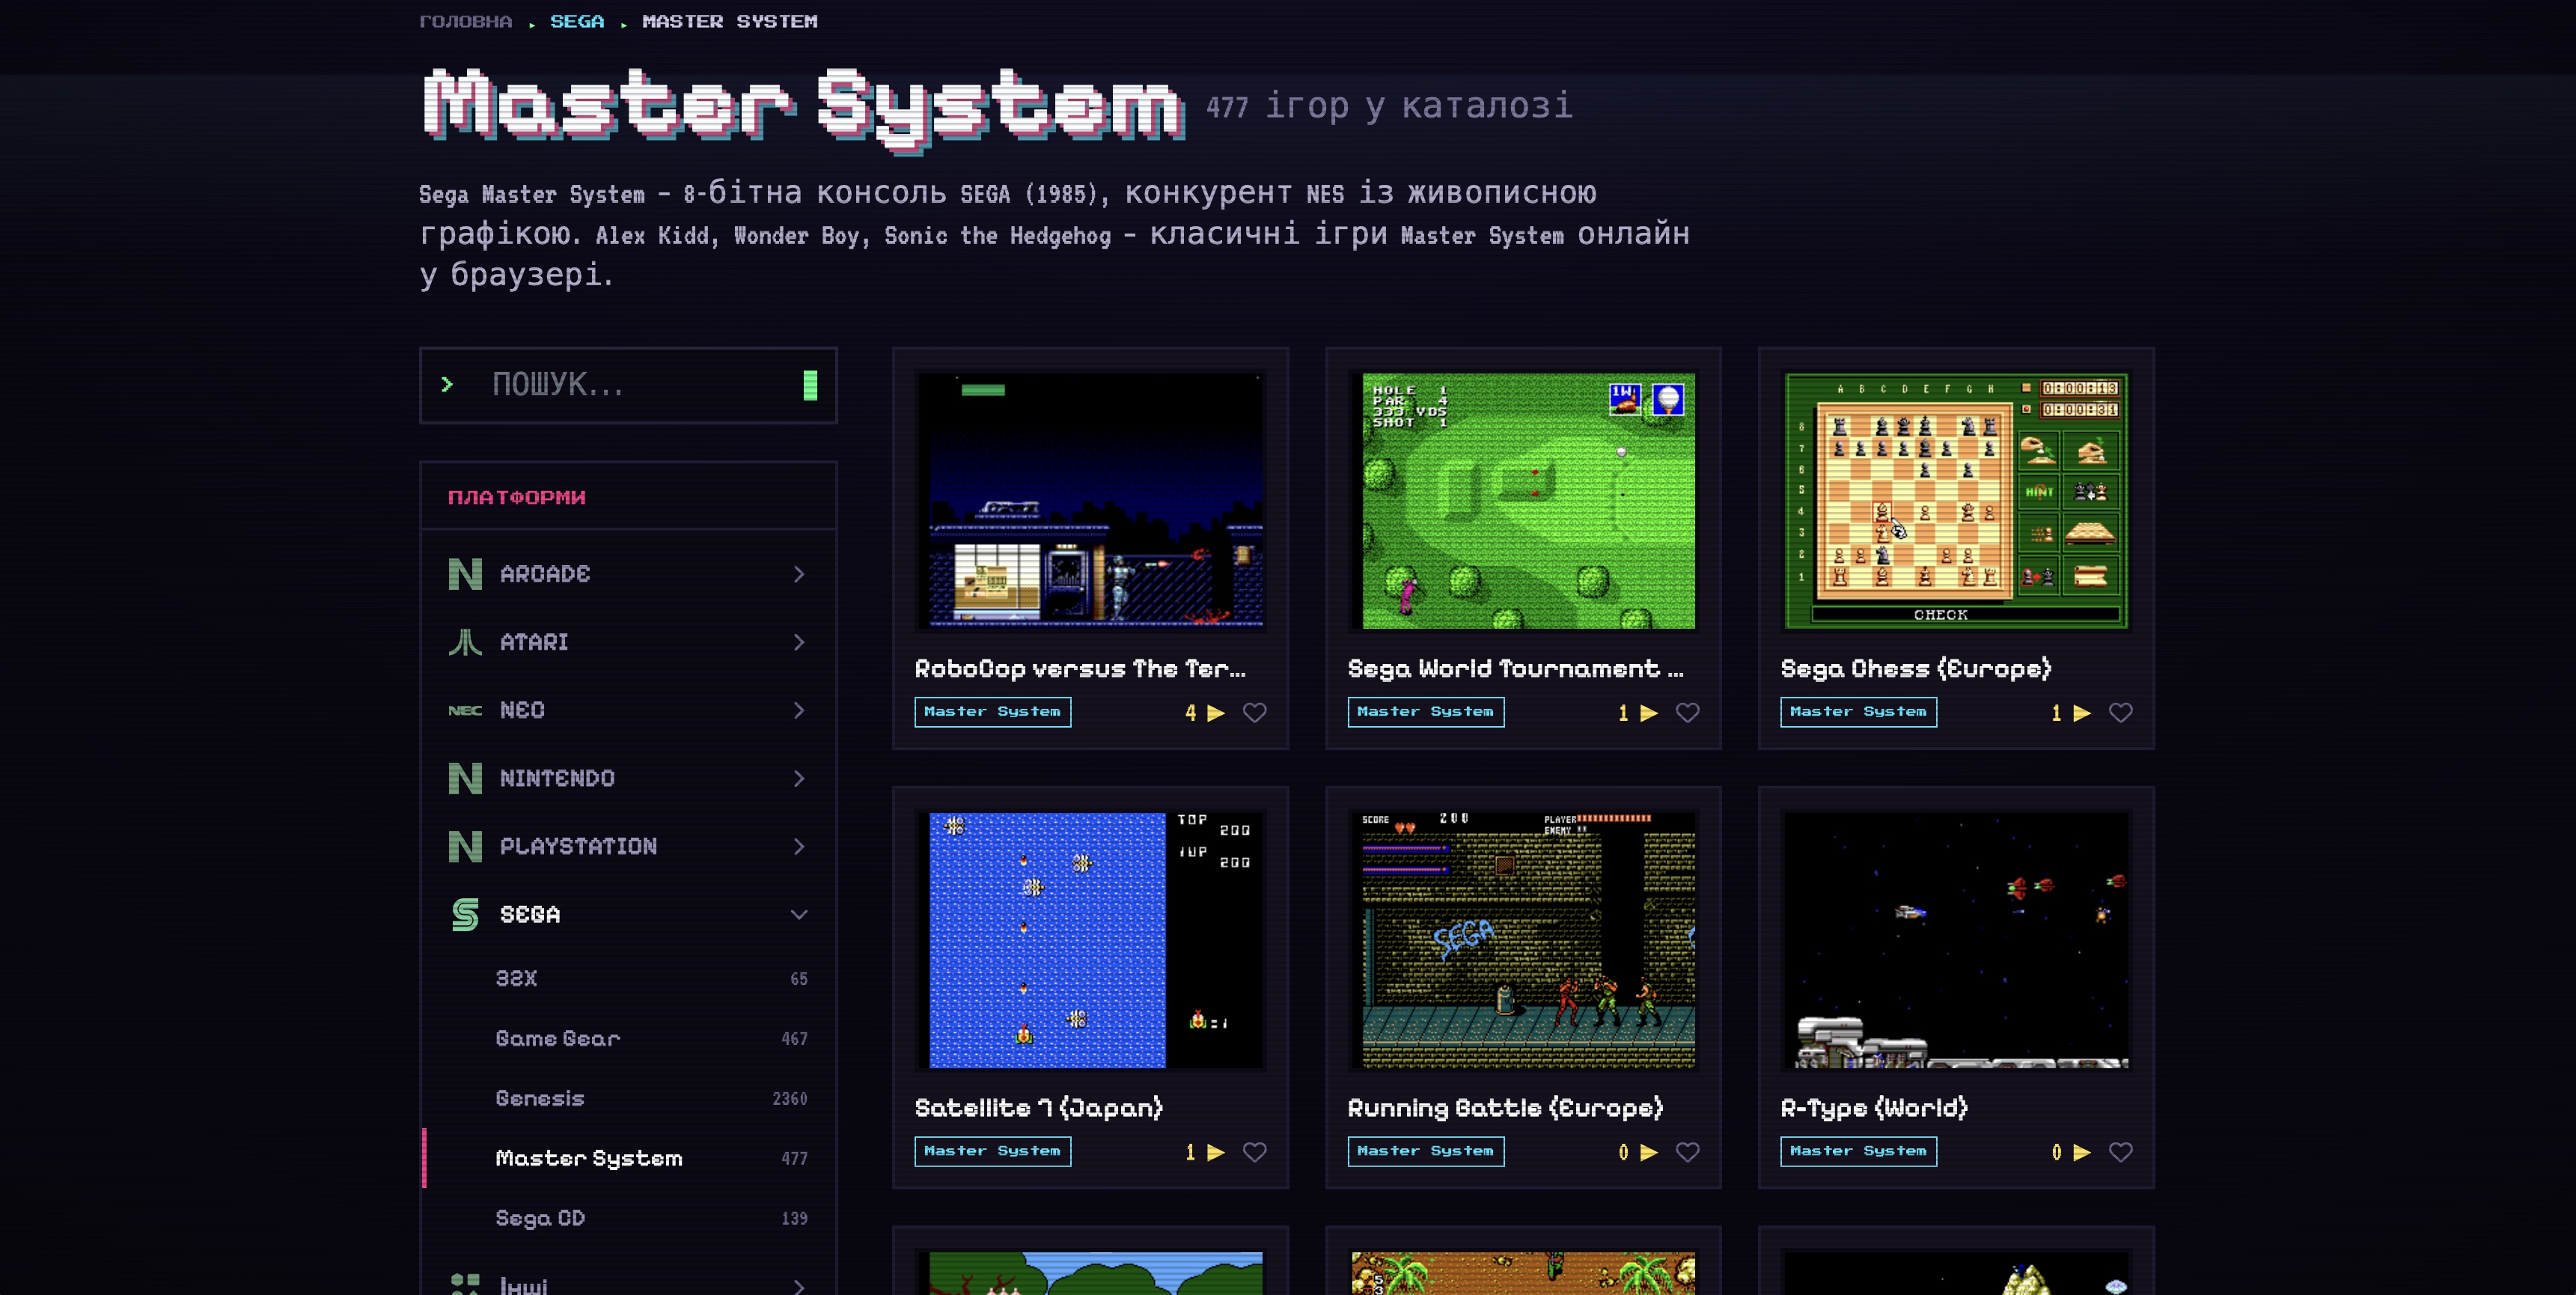Select the PlayStation platform label
Screen dimensions: 2576x1295
tap(578, 846)
